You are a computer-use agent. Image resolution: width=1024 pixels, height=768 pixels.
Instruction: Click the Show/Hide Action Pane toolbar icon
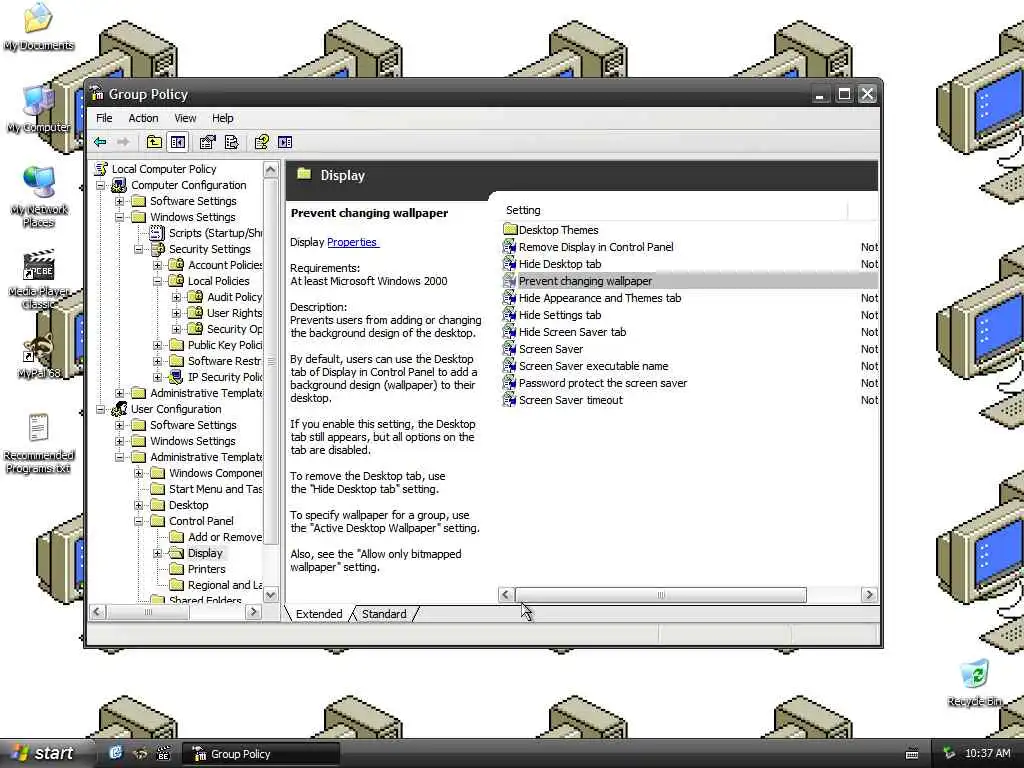(285, 142)
